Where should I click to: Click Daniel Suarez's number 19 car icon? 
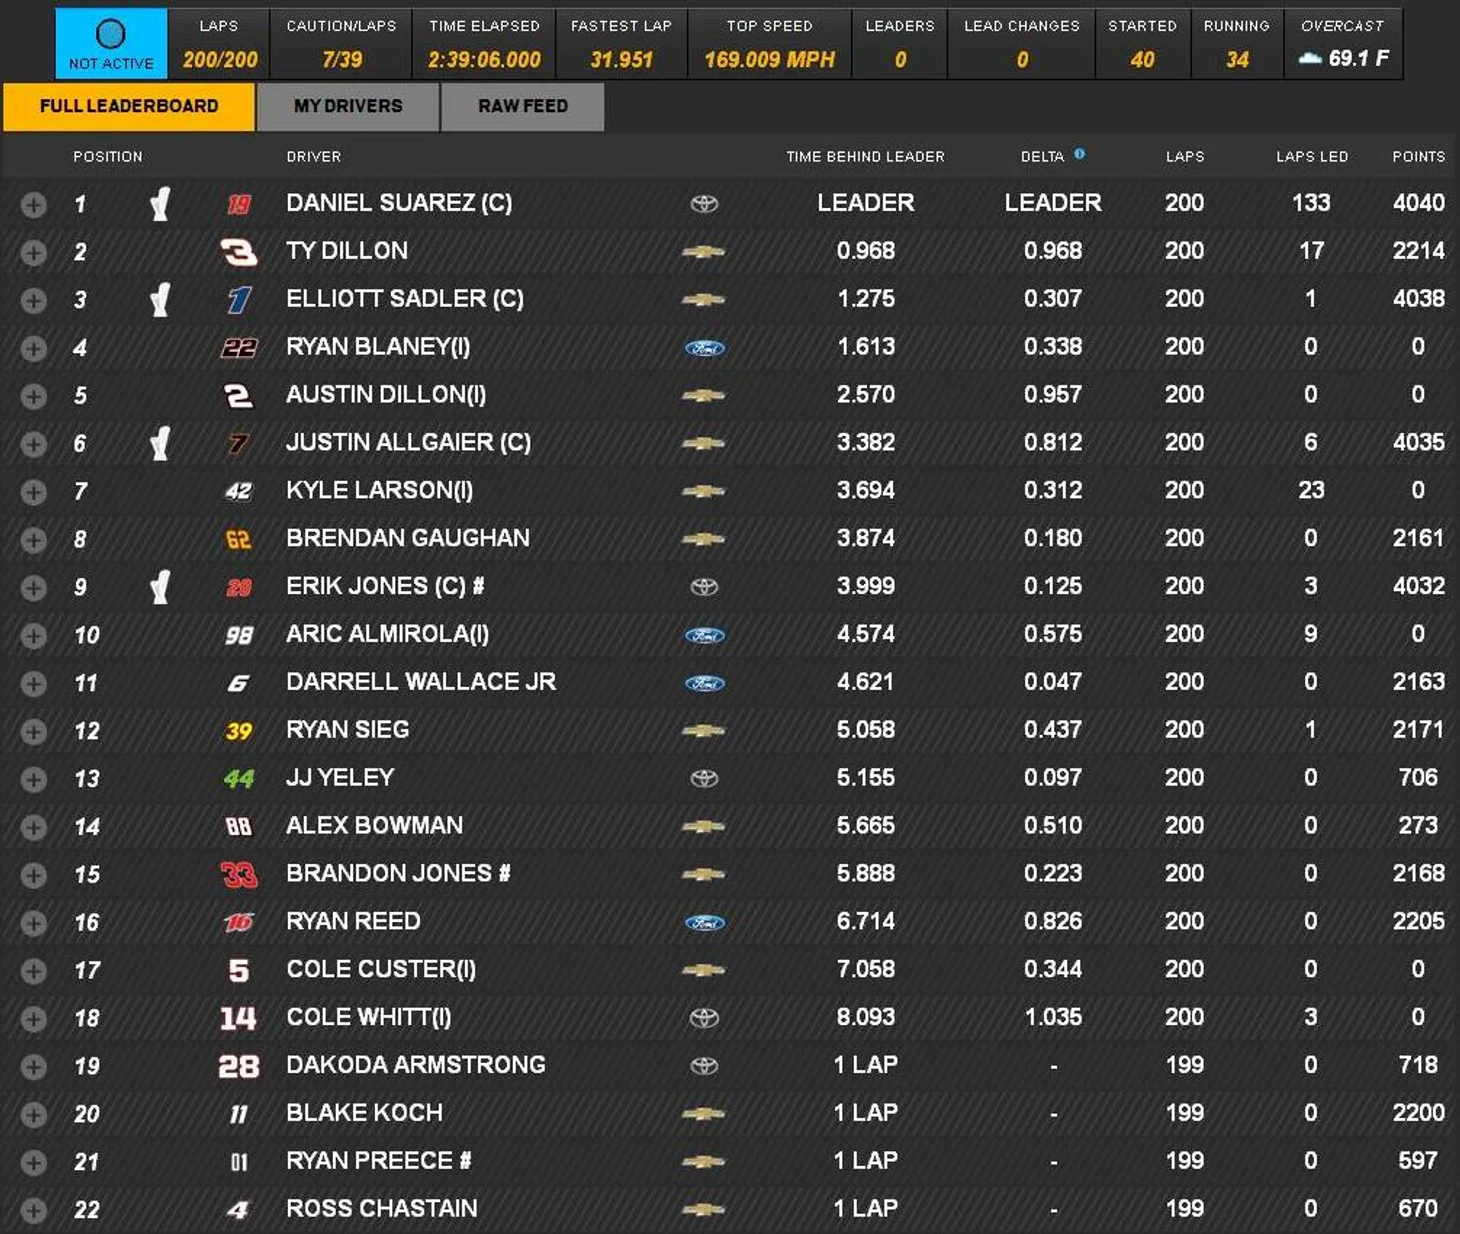coord(238,204)
